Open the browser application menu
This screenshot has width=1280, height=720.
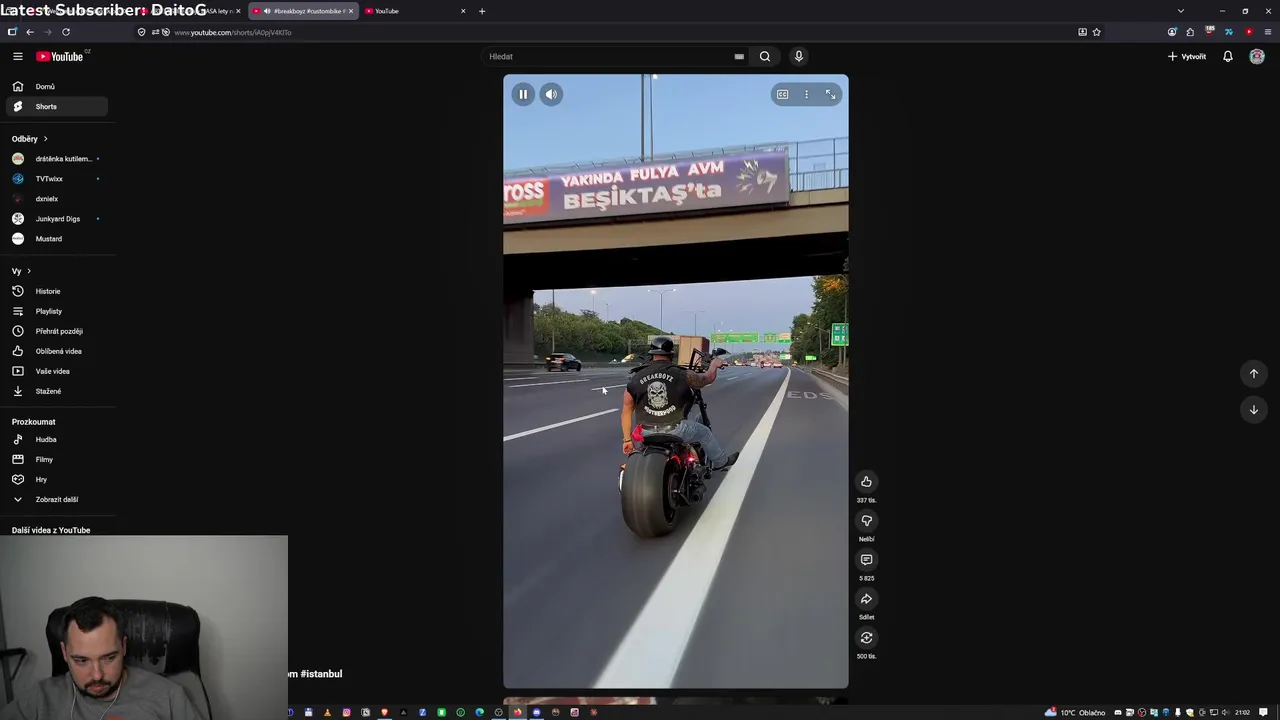[1268, 32]
